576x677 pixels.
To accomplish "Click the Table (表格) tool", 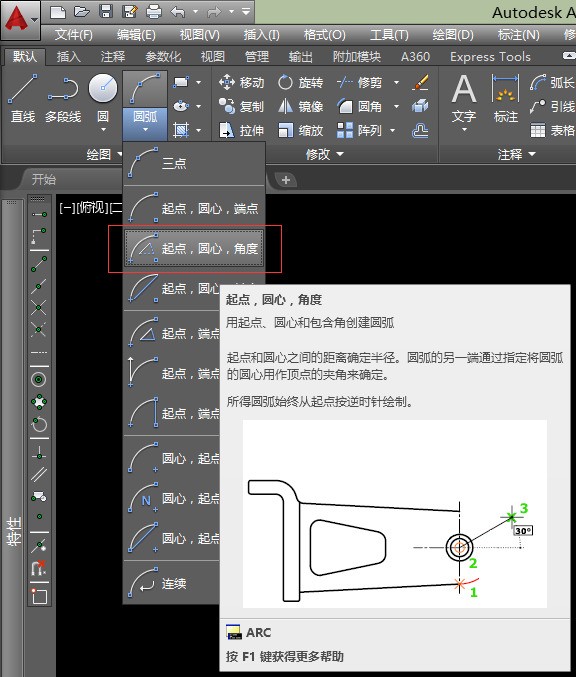I will [553, 130].
